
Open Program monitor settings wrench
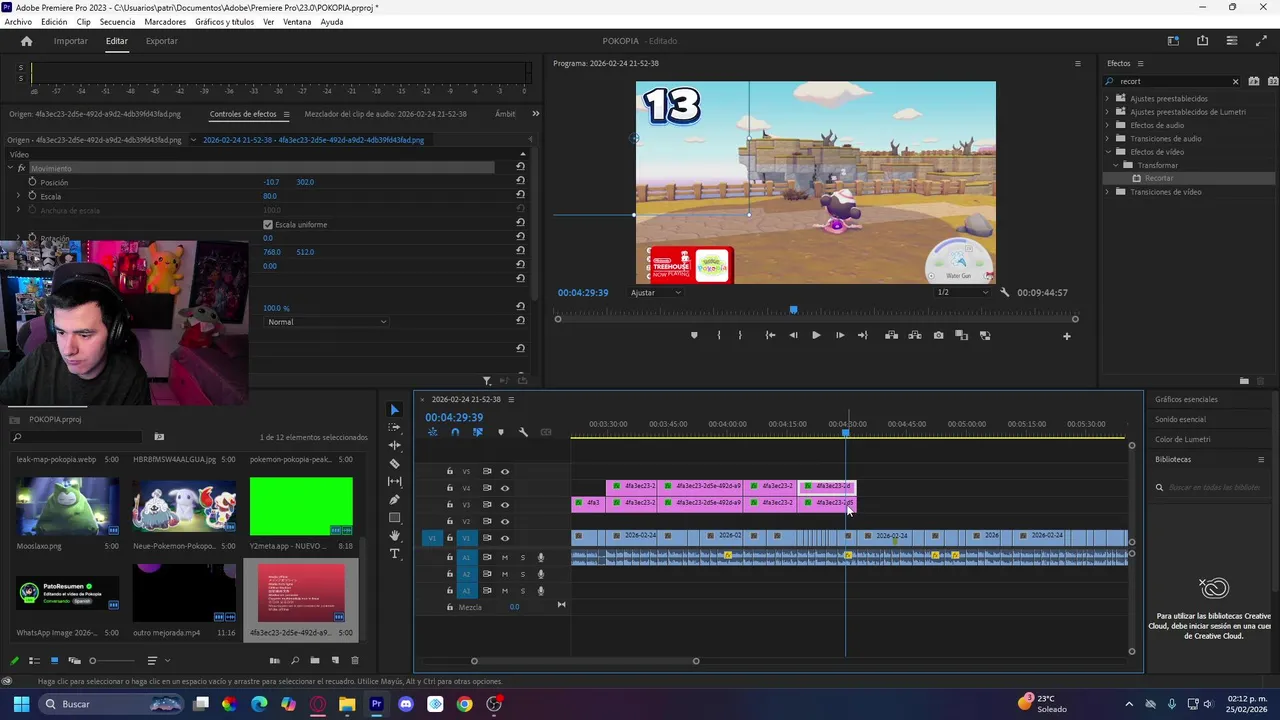click(x=1005, y=292)
